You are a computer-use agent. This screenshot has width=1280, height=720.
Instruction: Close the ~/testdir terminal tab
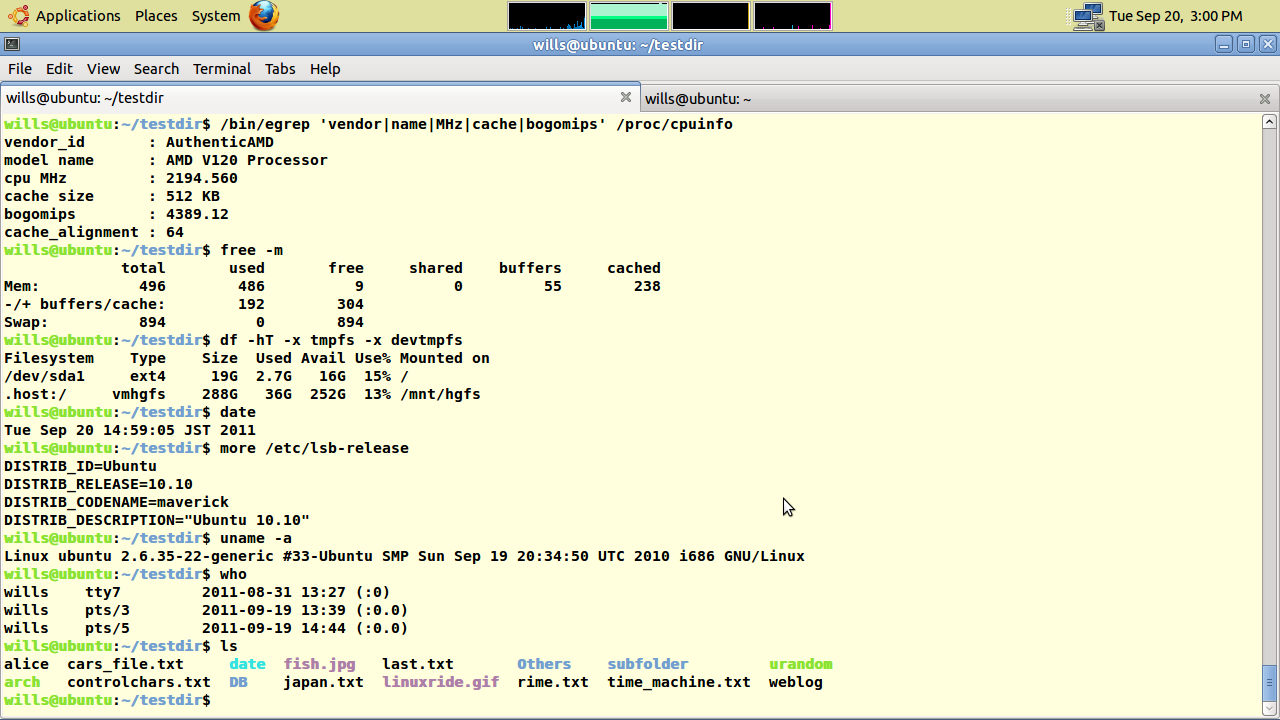coord(626,97)
